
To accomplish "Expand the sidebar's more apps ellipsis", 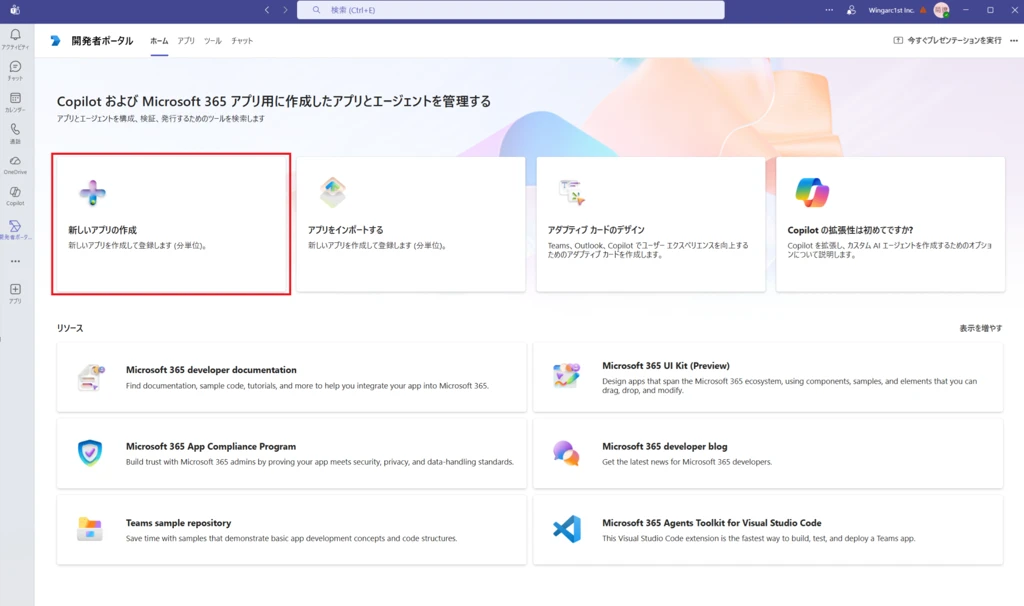I will coord(15,261).
